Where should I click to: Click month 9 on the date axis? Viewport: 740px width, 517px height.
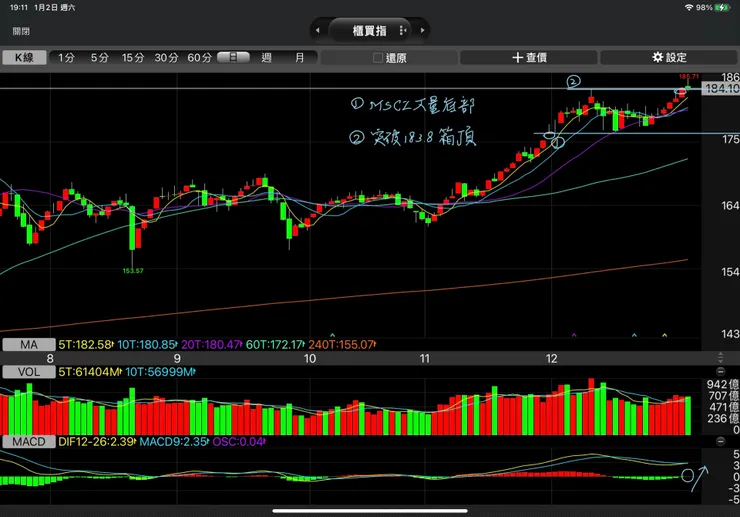(x=177, y=358)
